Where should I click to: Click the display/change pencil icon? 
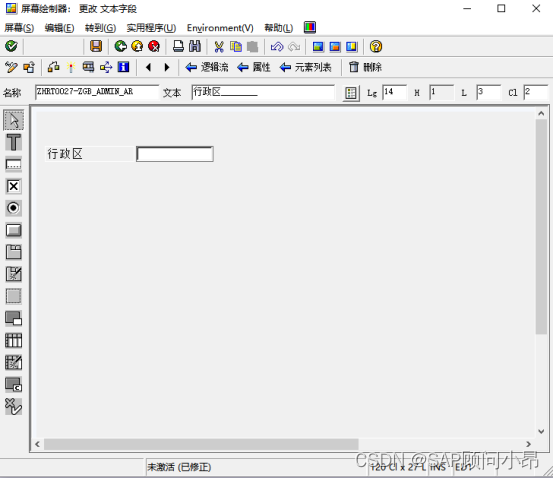click(11, 67)
